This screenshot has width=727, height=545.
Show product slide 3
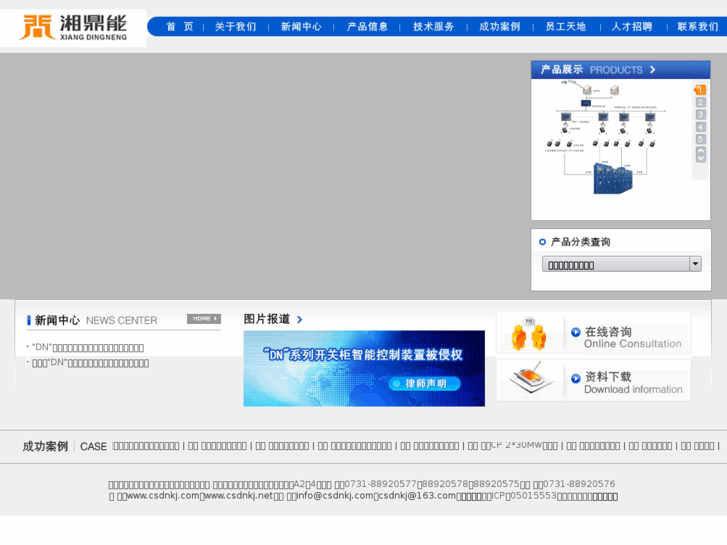pyautogui.click(x=701, y=115)
